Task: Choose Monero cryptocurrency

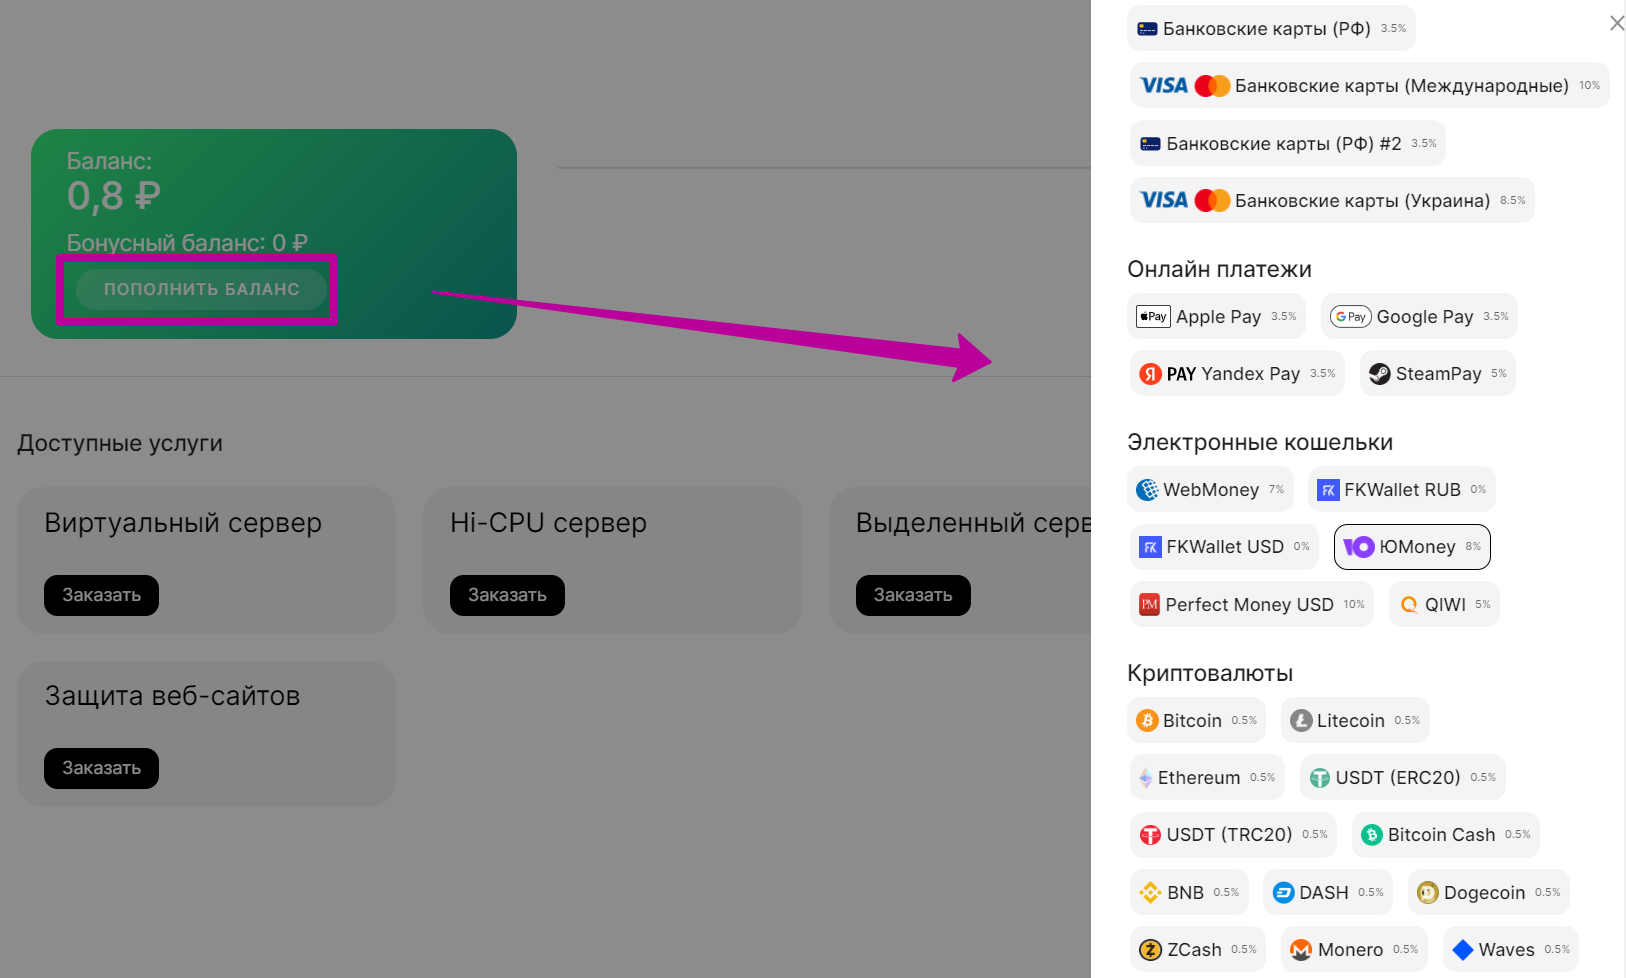Action: [x=1354, y=949]
